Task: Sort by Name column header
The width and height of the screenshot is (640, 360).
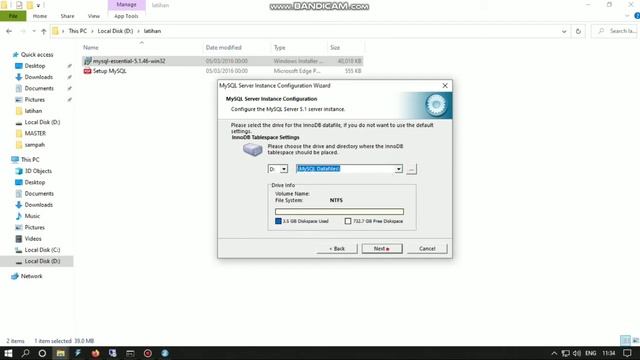Action: (x=142, y=47)
